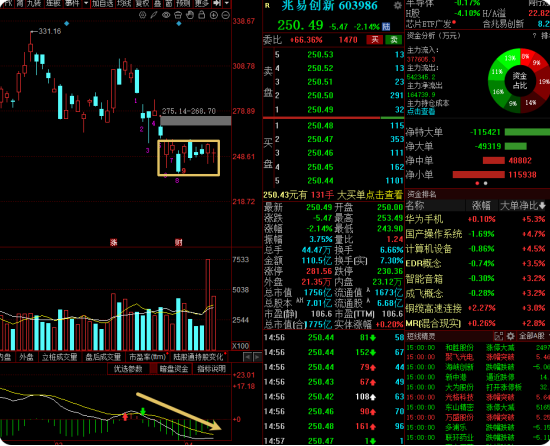Switch to 盘后成交量 indicator tab

coord(103,357)
